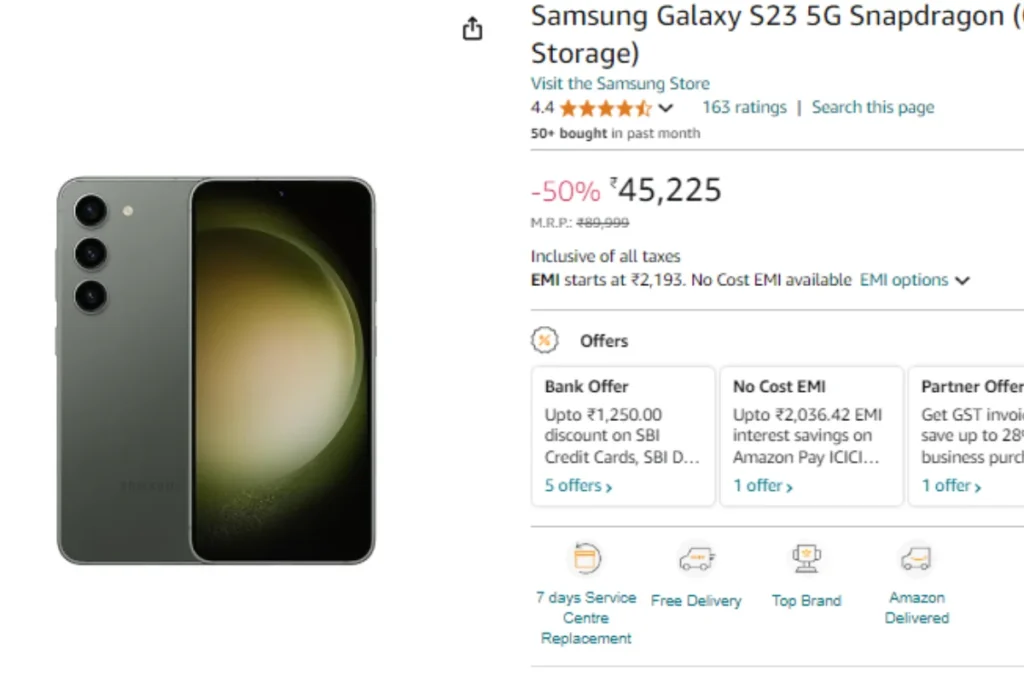The height and width of the screenshot is (683, 1024).
Task: Select the Bank Offer card
Action: tap(623, 436)
